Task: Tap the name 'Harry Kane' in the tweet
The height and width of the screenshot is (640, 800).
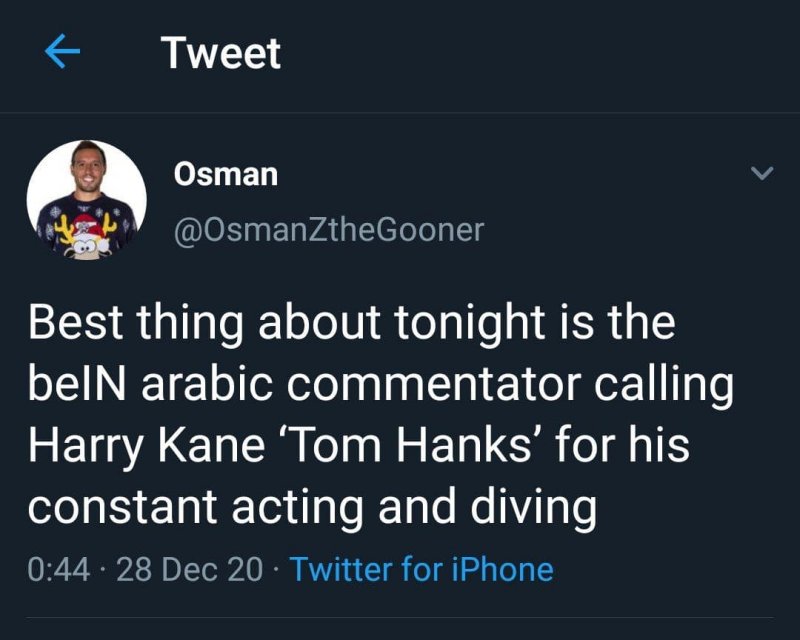Action: (x=148, y=446)
